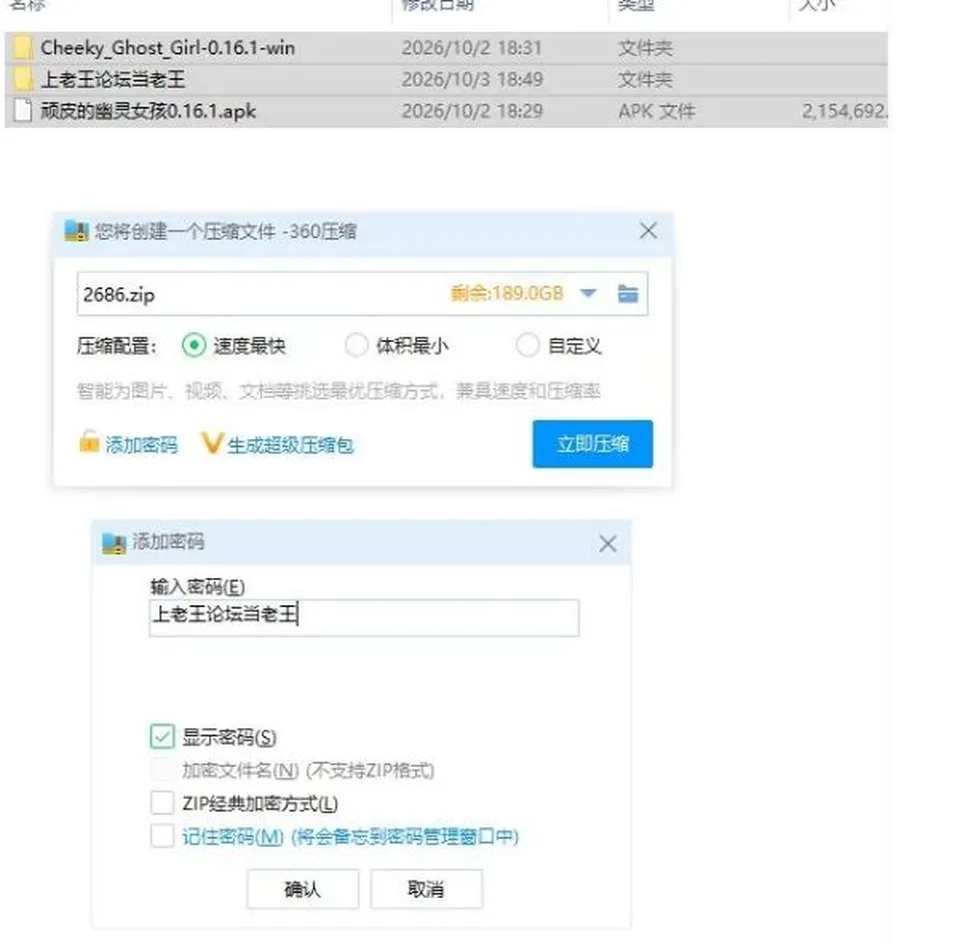Click the 360压缩 app icon in the compression dialog title
This screenshot has width=960, height=944.
point(77,231)
